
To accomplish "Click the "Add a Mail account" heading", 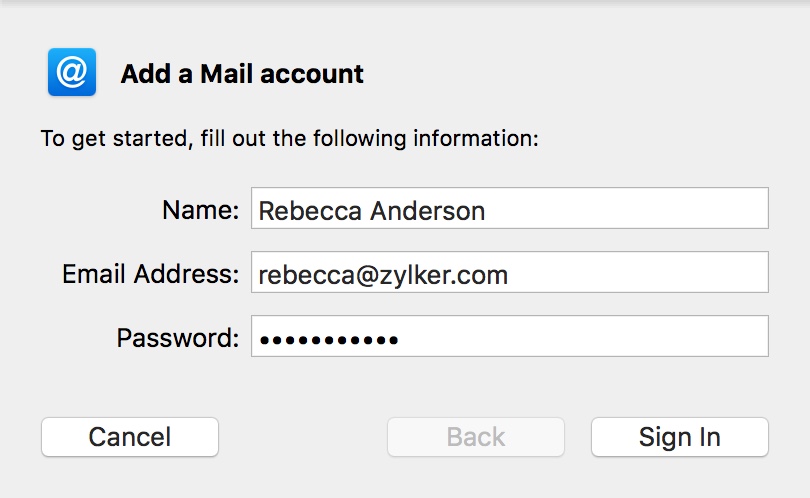I will tap(242, 74).
